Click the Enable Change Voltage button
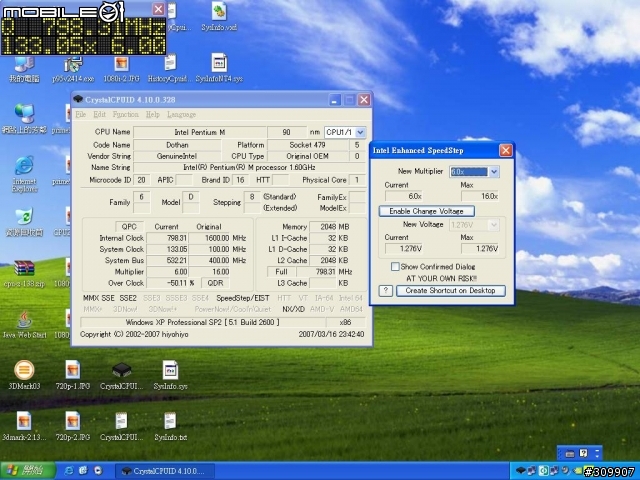Viewport: 640px width, 480px height. (427, 211)
